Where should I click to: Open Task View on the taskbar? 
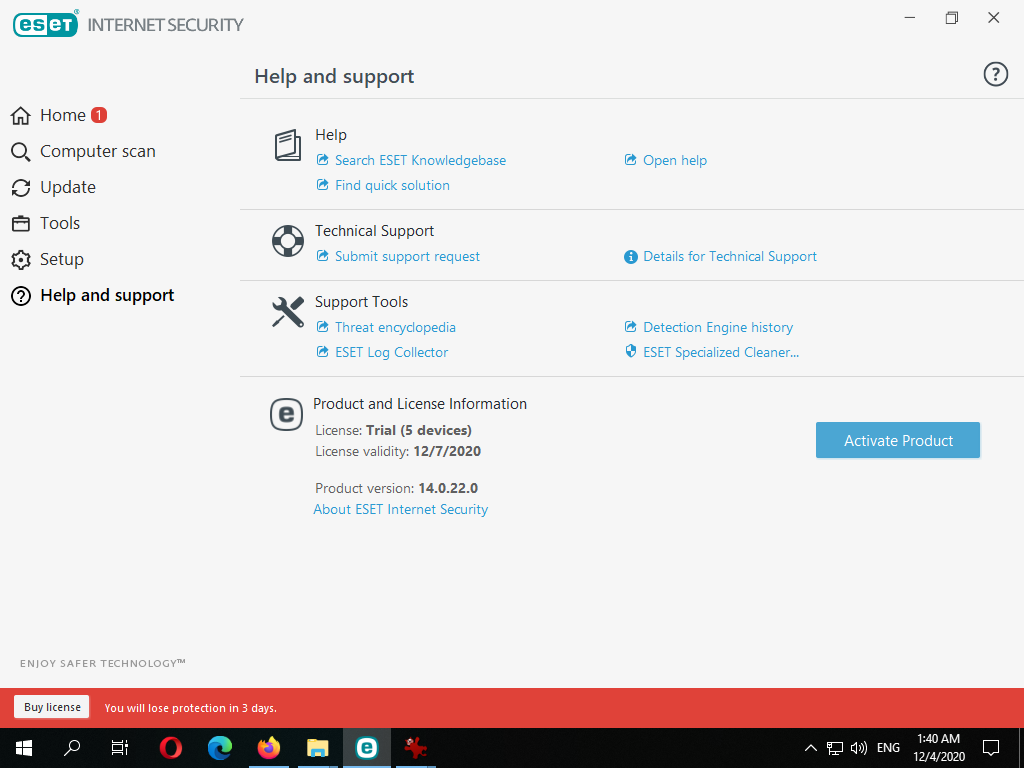(120, 748)
